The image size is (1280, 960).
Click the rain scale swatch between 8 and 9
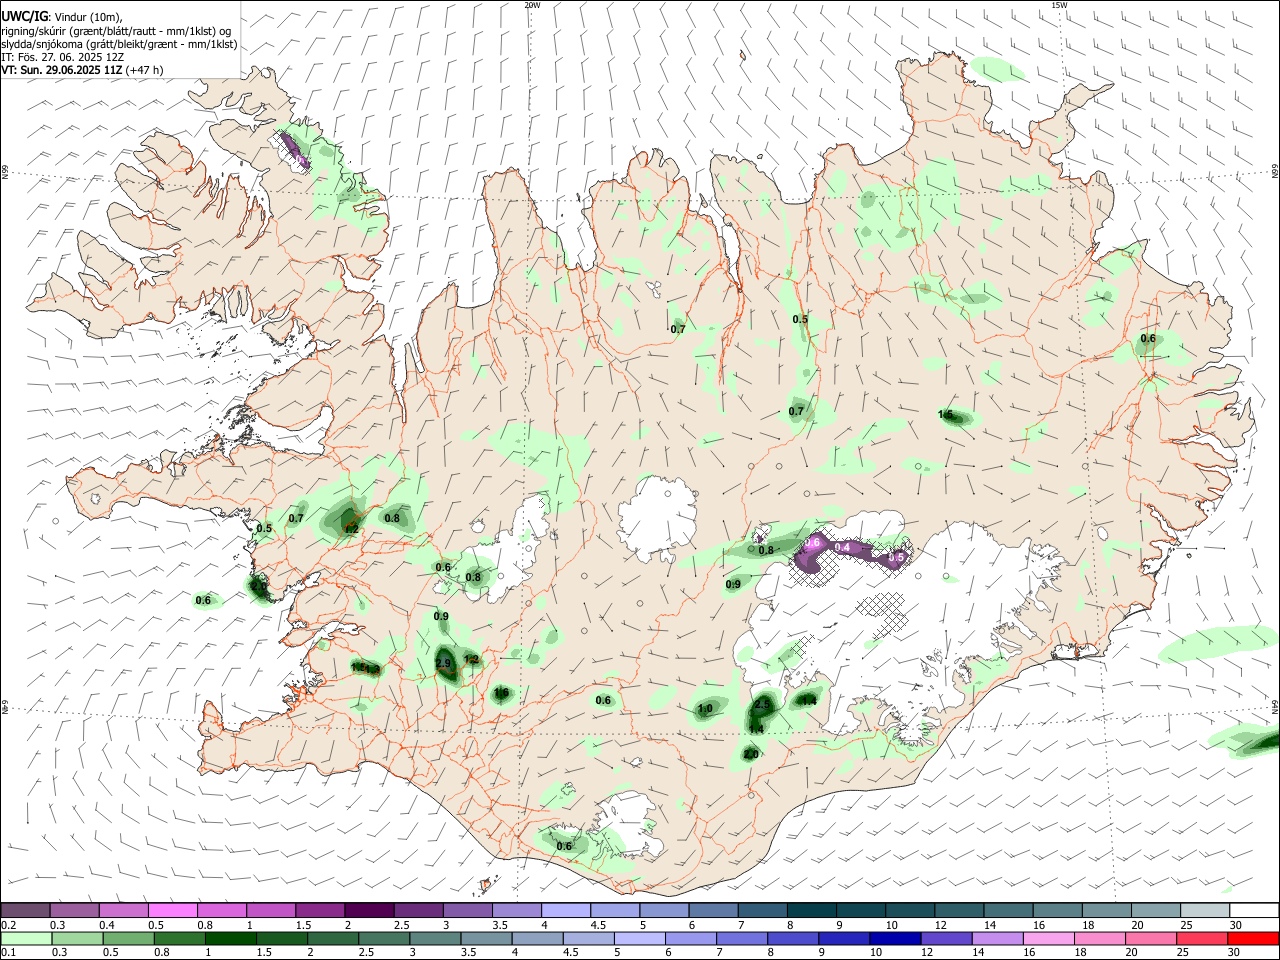[793, 938]
